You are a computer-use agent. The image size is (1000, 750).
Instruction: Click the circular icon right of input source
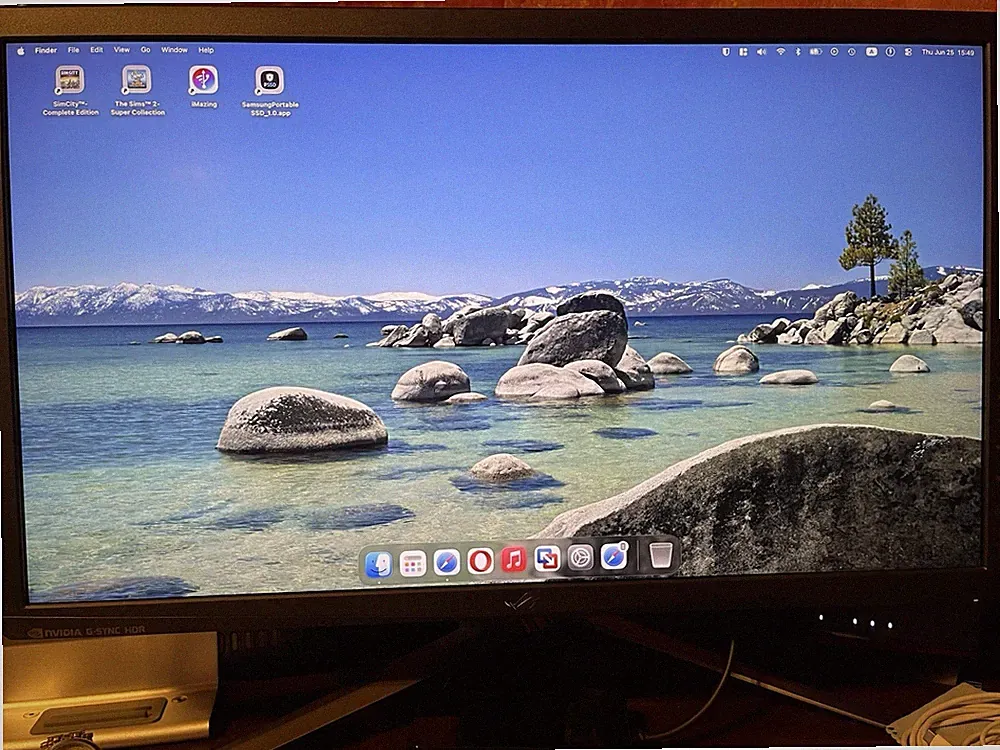pos(890,52)
